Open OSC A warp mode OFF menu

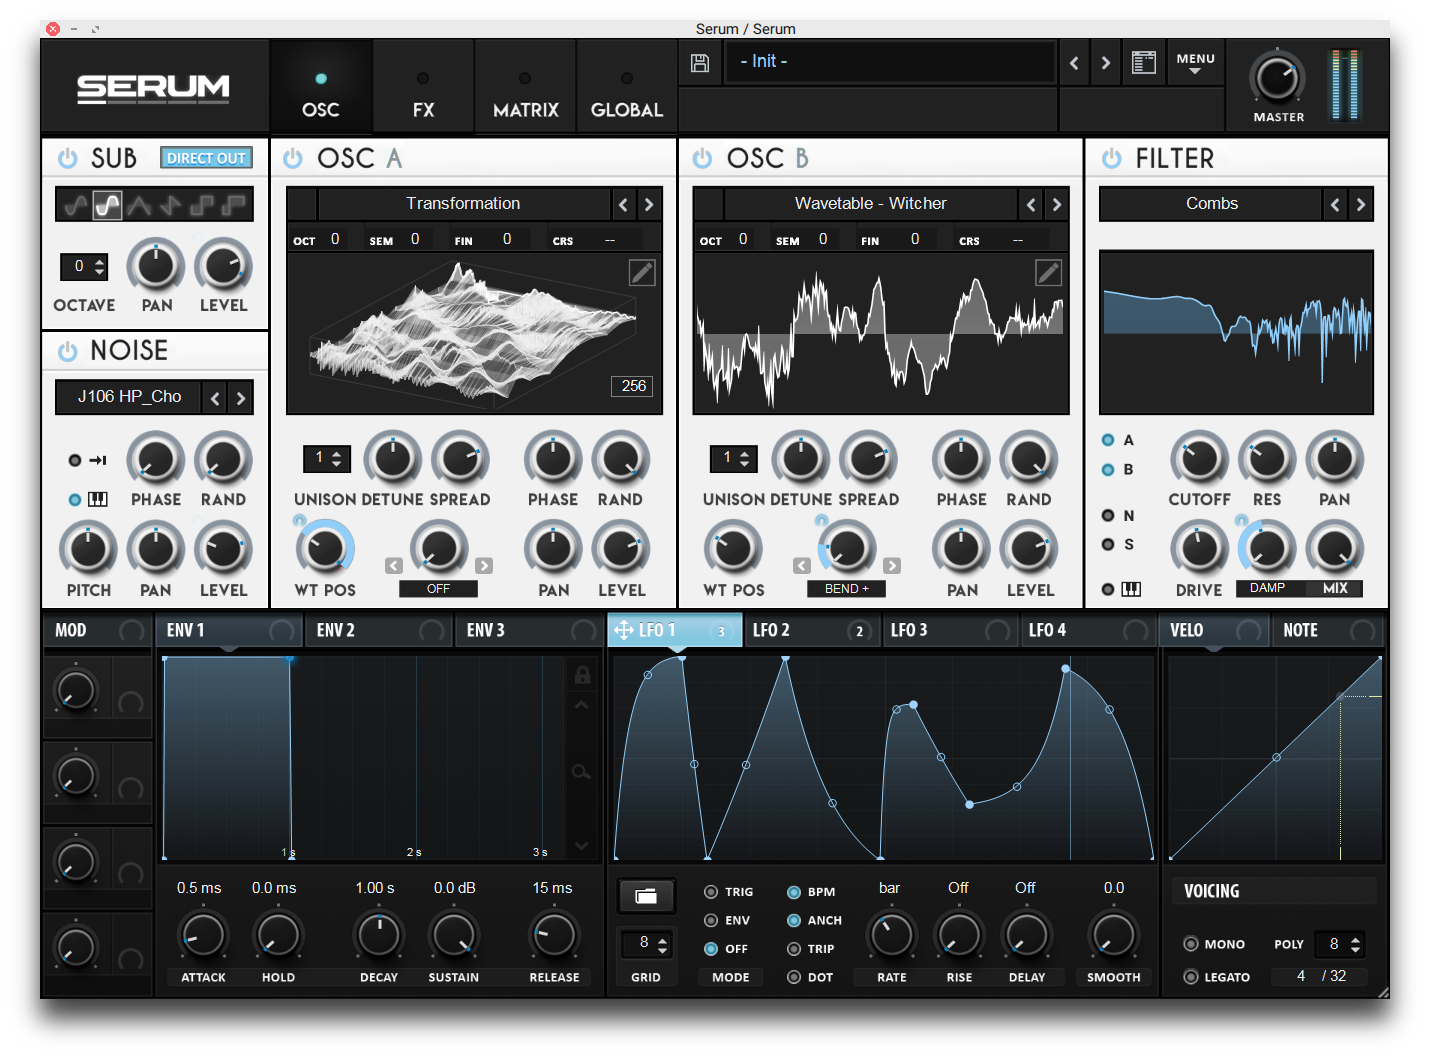[438, 589]
